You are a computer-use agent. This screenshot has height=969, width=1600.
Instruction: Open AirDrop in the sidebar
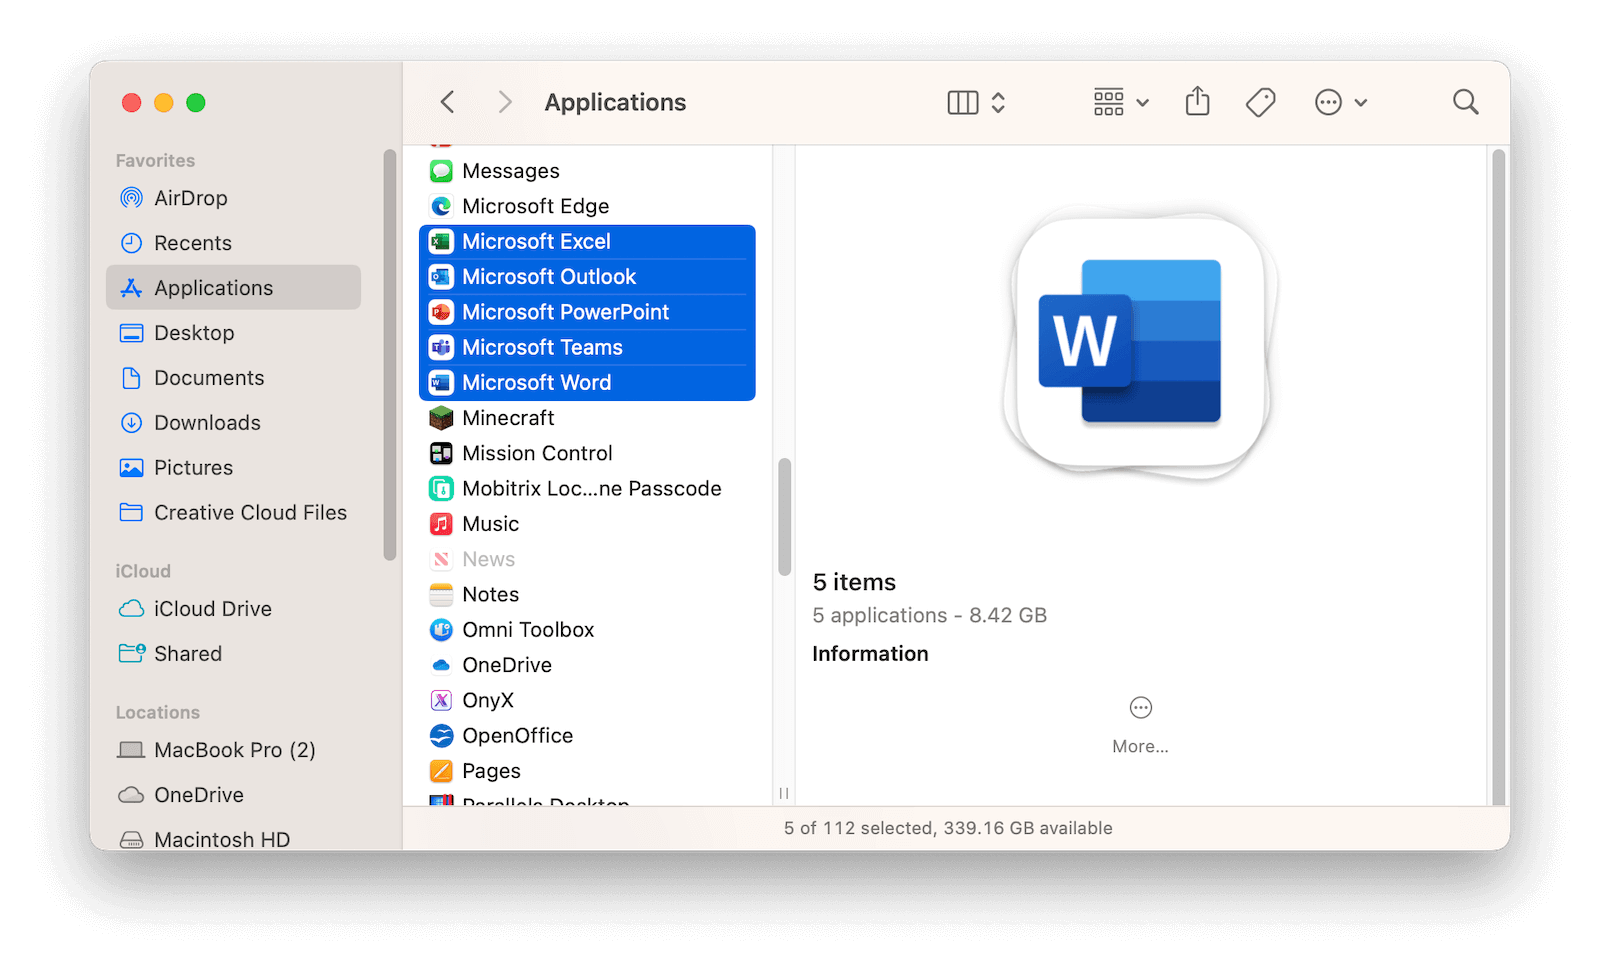tap(233, 198)
